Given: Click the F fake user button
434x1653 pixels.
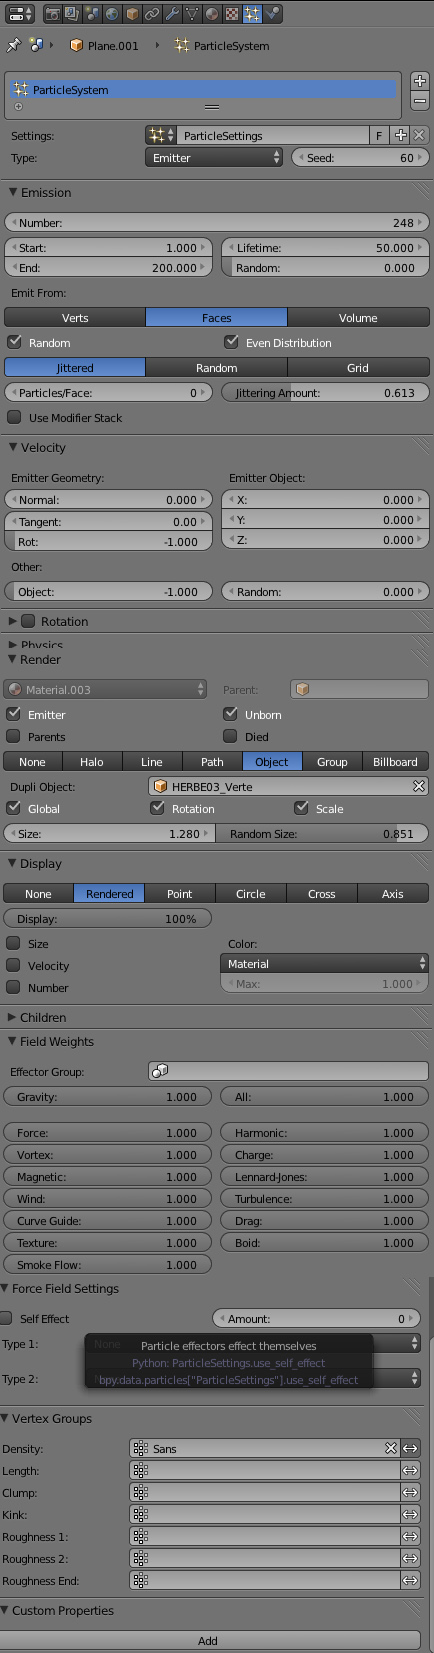Looking at the screenshot, I should (x=379, y=135).
